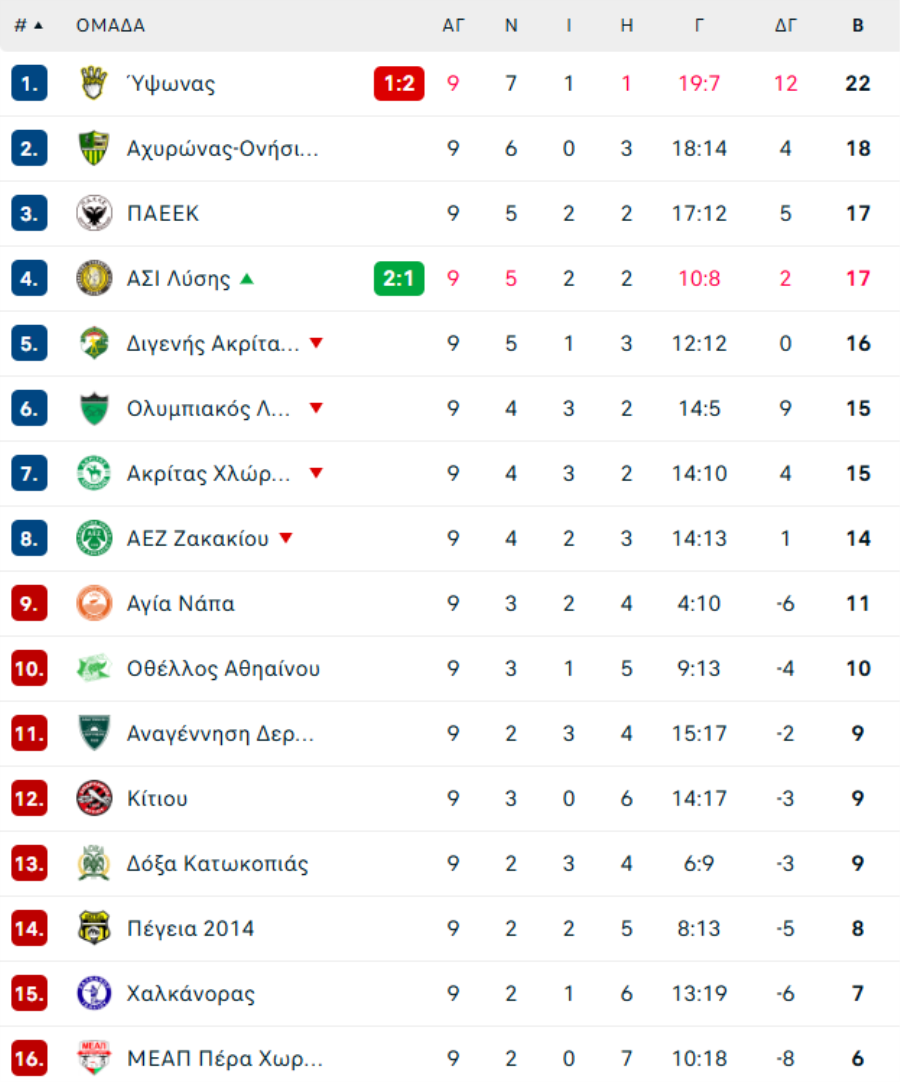Sort standings by the B points header
Viewport: 900px width, 1082px height.
coord(858,26)
